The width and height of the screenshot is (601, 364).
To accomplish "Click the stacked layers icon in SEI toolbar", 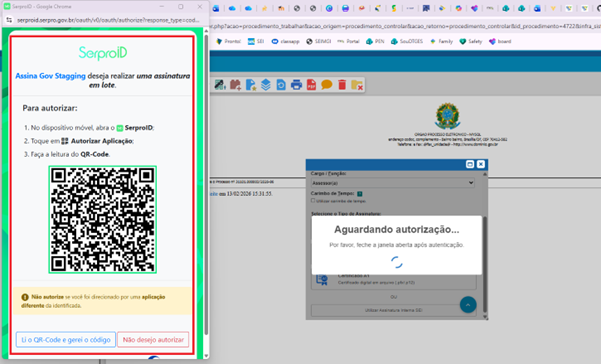I will 266,85.
